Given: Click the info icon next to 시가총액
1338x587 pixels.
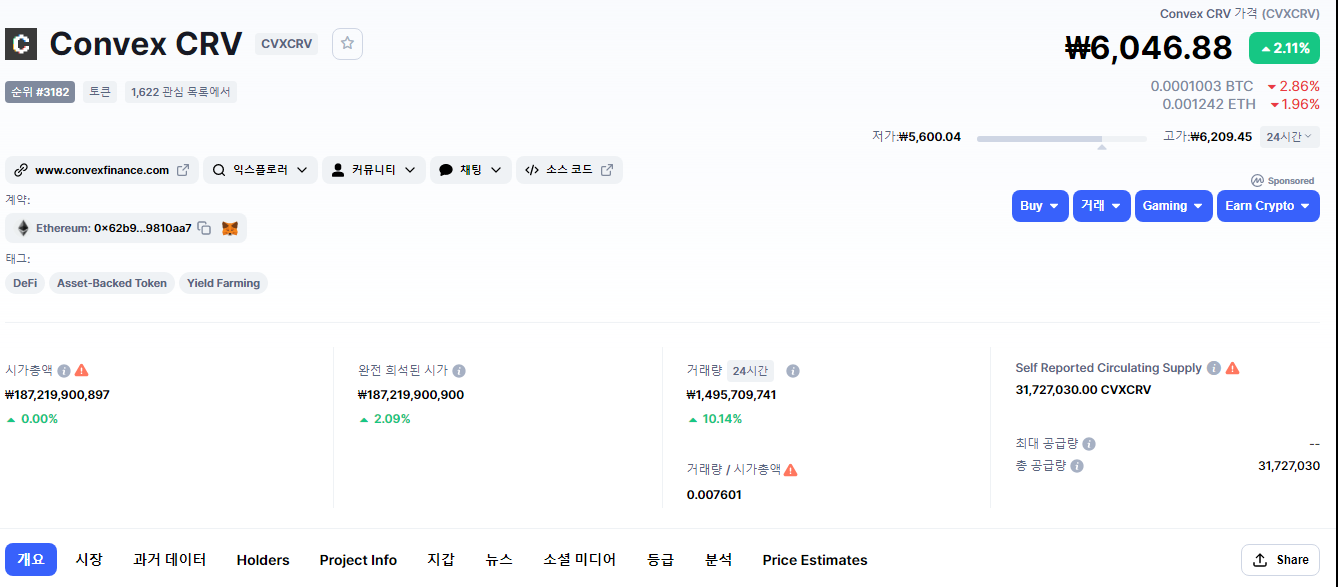Looking at the screenshot, I should pos(64,370).
